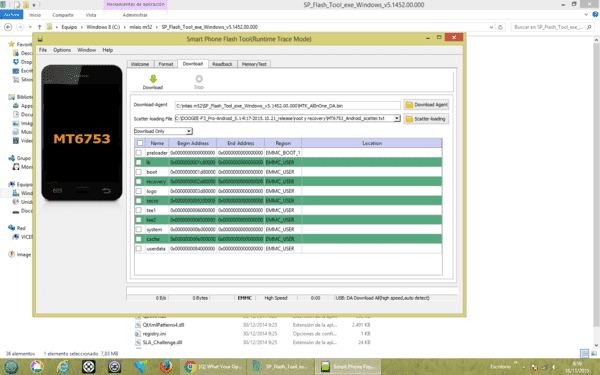
Task: Open the Flash Tool Window menu
Action: point(86,50)
